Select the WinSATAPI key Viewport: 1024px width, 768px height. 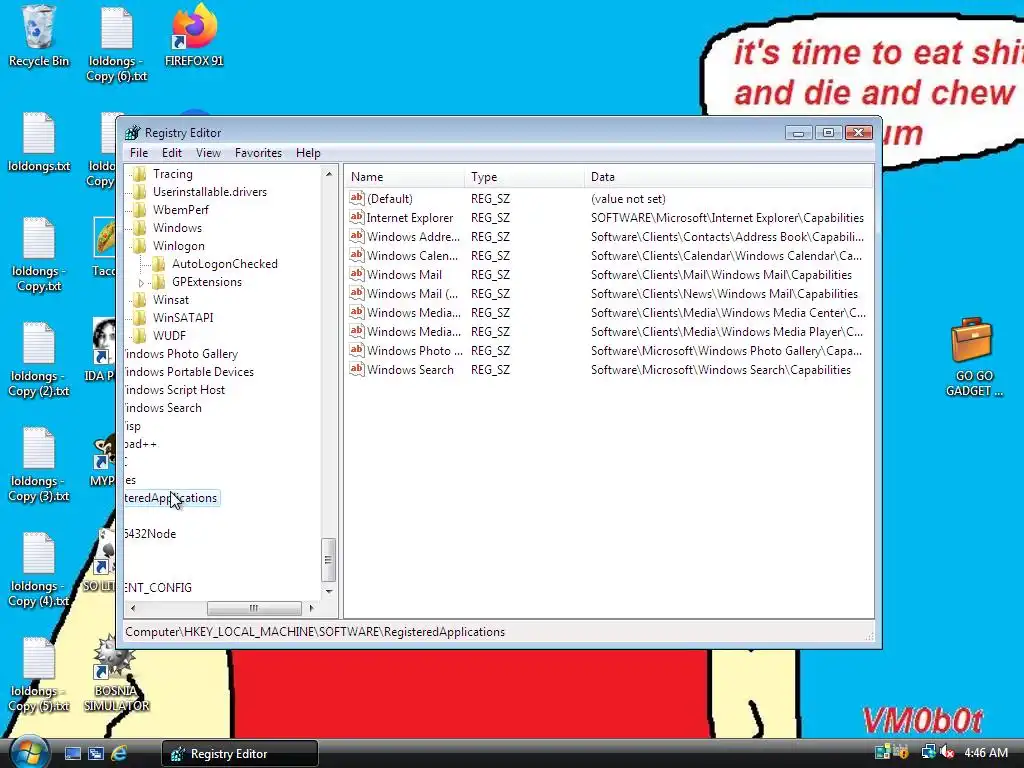183,318
